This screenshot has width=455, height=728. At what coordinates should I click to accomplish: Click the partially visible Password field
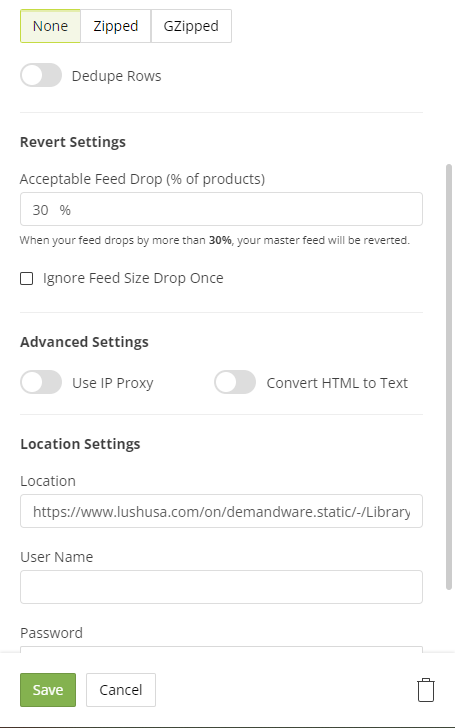[x=221, y=649]
